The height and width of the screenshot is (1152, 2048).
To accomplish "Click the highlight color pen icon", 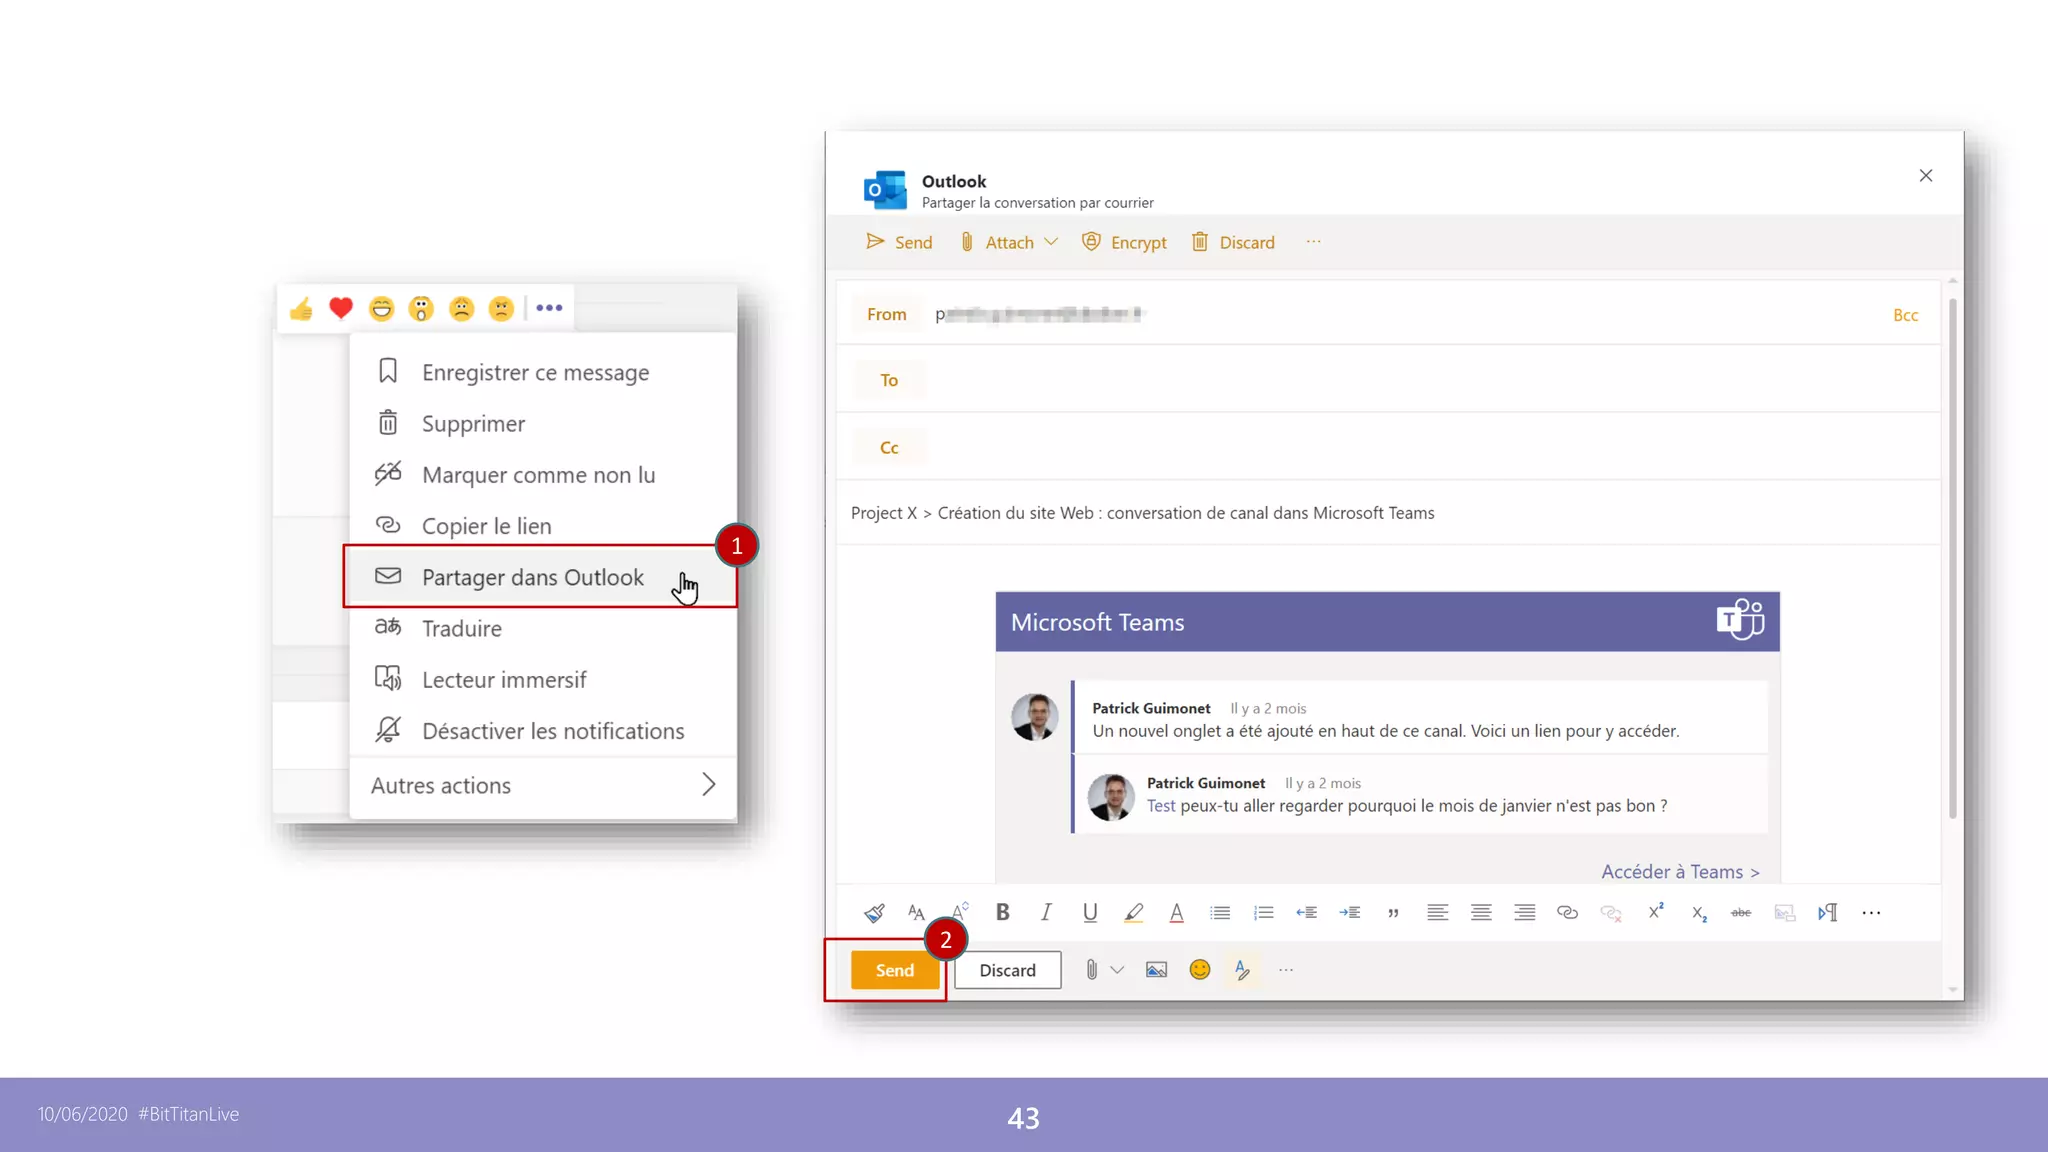I will (x=1133, y=912).
